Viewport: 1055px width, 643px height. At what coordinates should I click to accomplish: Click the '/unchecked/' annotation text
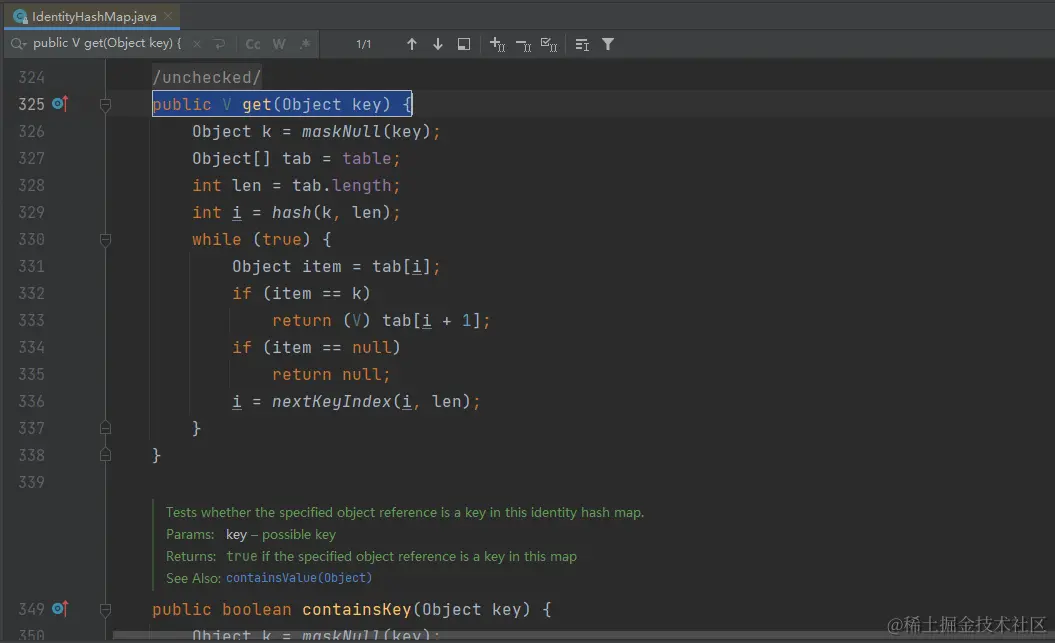[207, 77]
